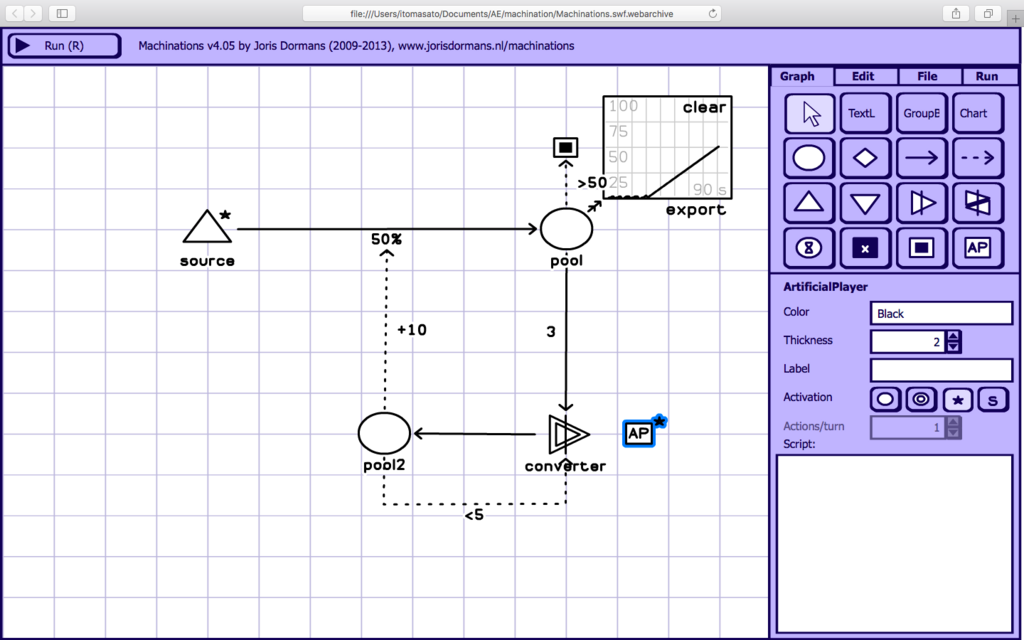Open the Run tab
Viewport: 1024px width, 640px height.
pyautogui.click(x=989, y=76)
